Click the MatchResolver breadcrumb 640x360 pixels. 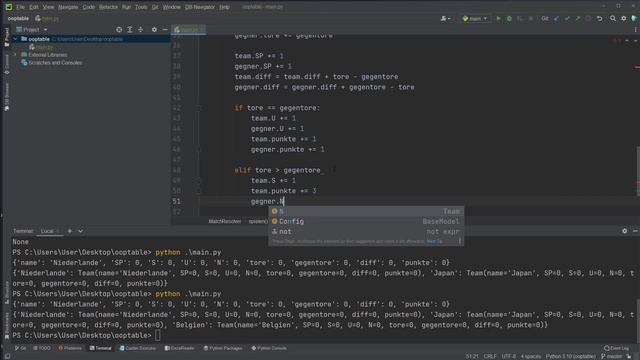point(224,221)
